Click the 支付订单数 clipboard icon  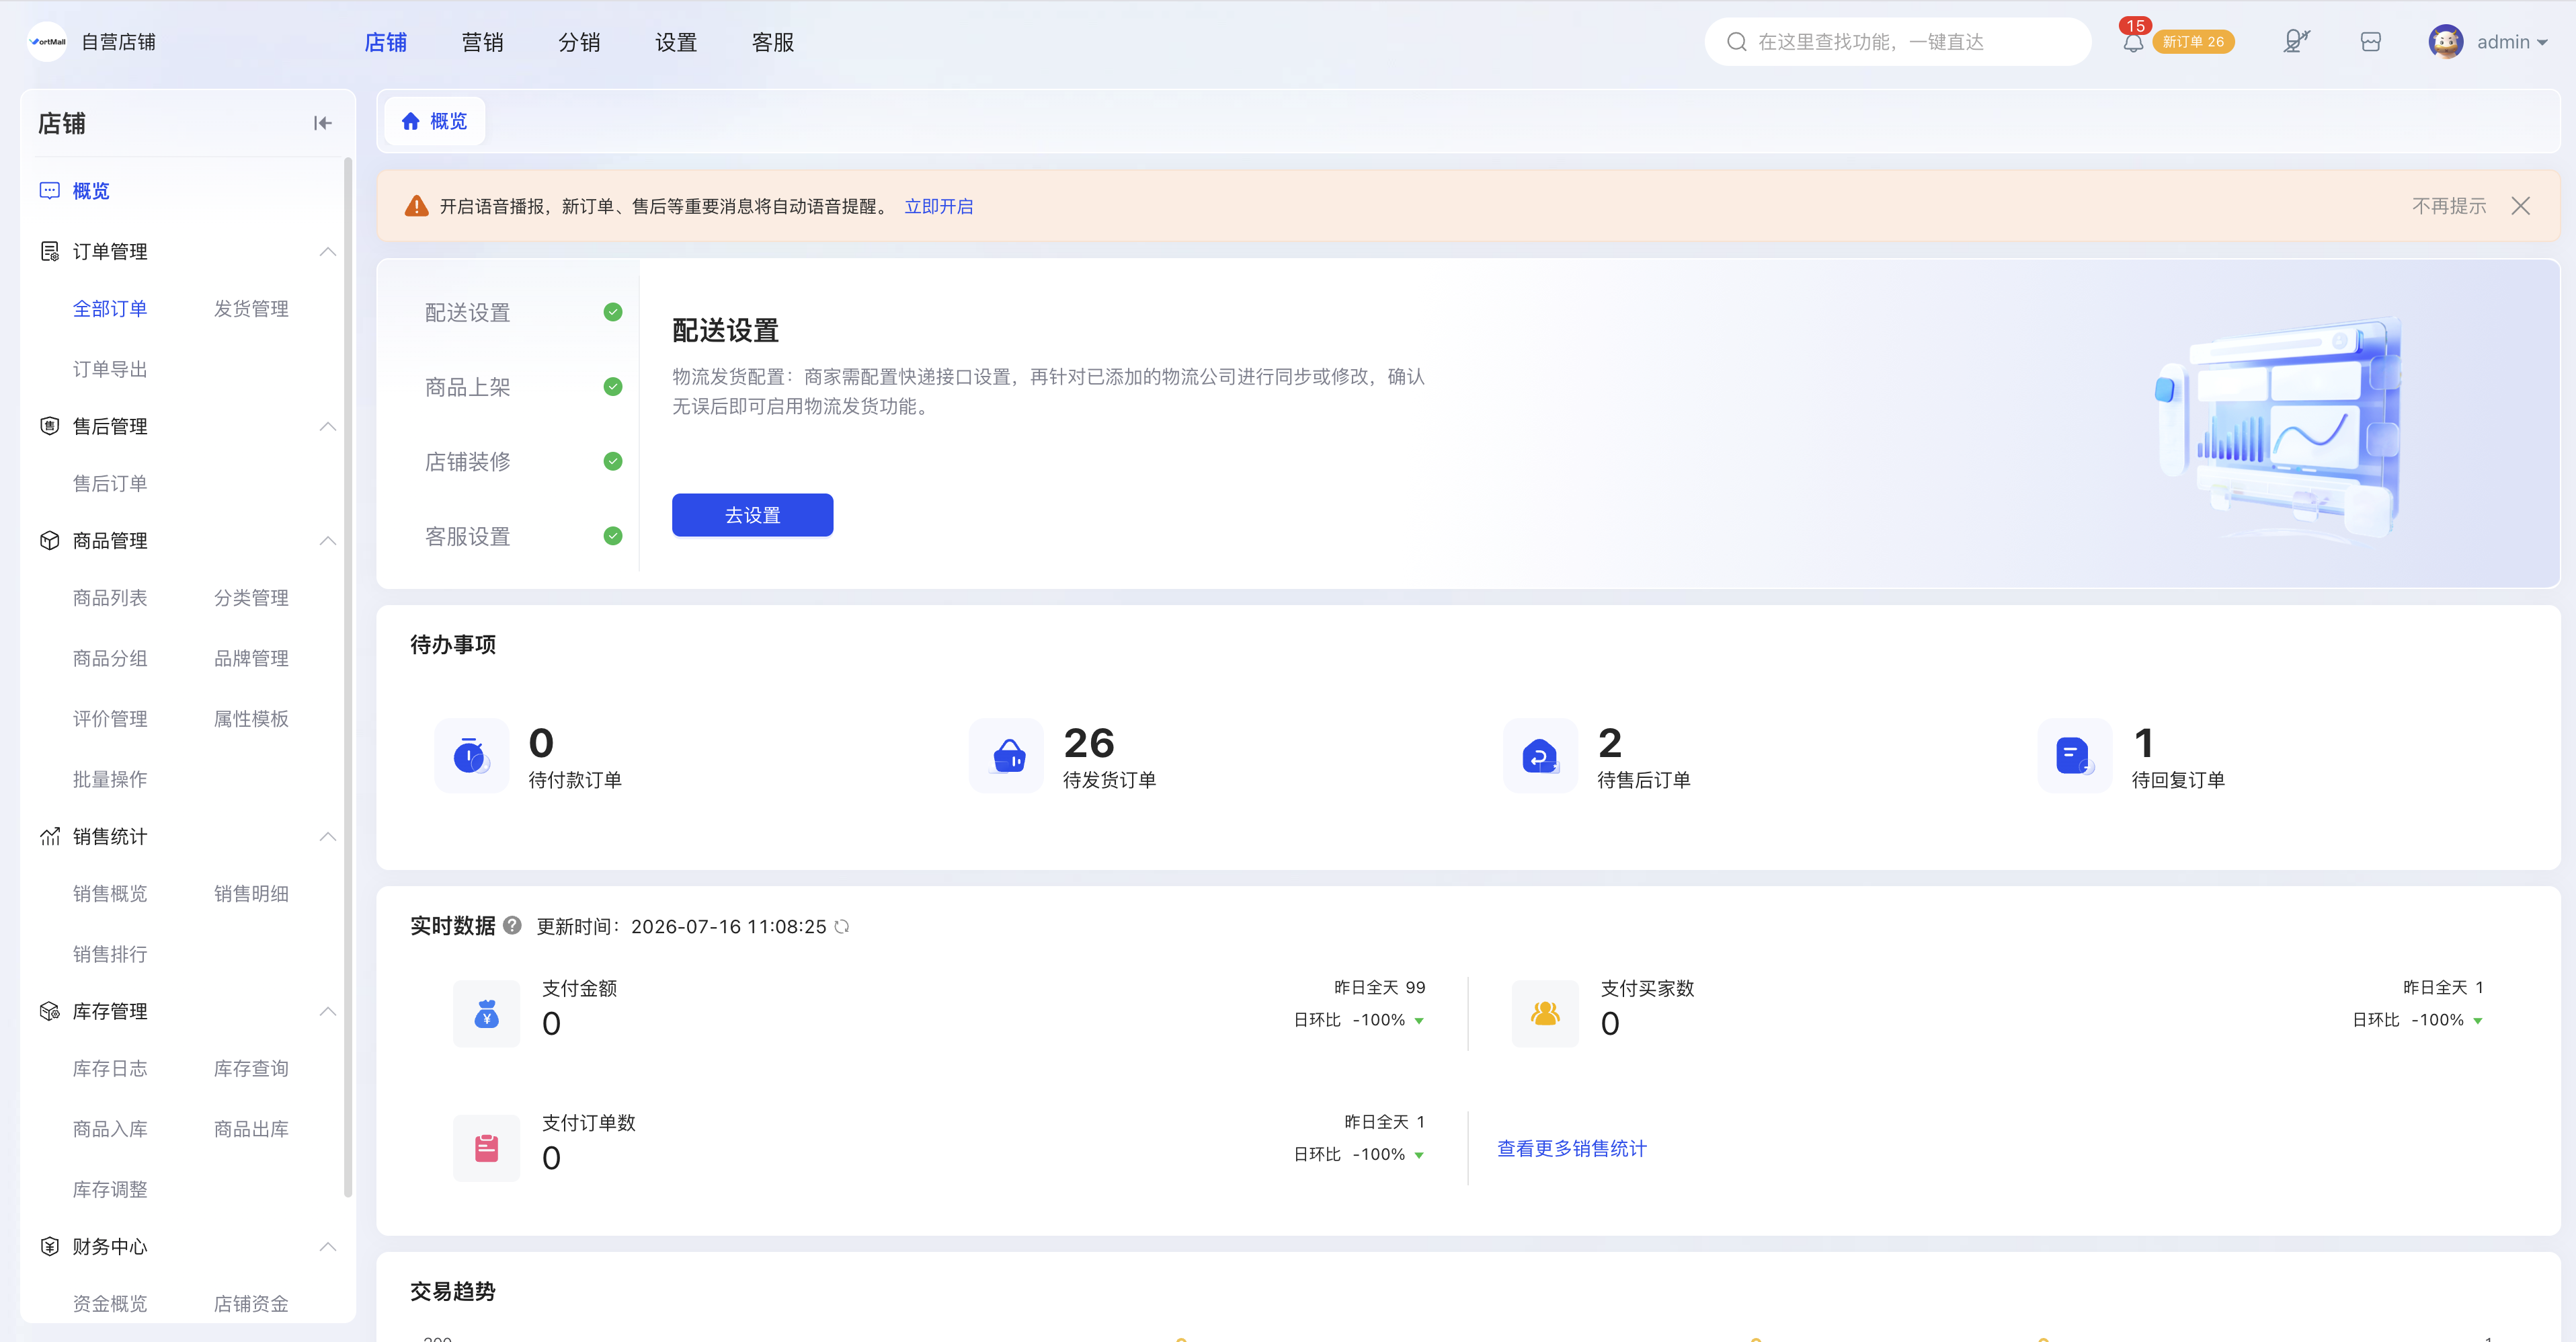click(x=487, y=1148)
